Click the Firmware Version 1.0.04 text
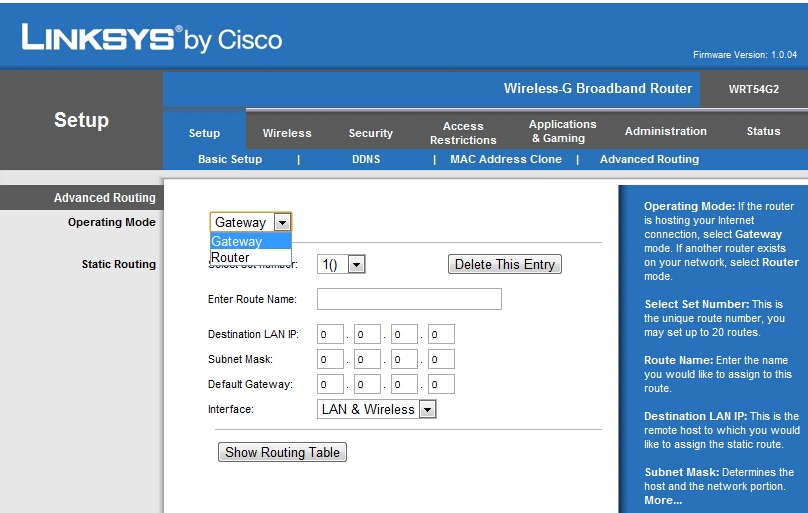 pos(745,55)
